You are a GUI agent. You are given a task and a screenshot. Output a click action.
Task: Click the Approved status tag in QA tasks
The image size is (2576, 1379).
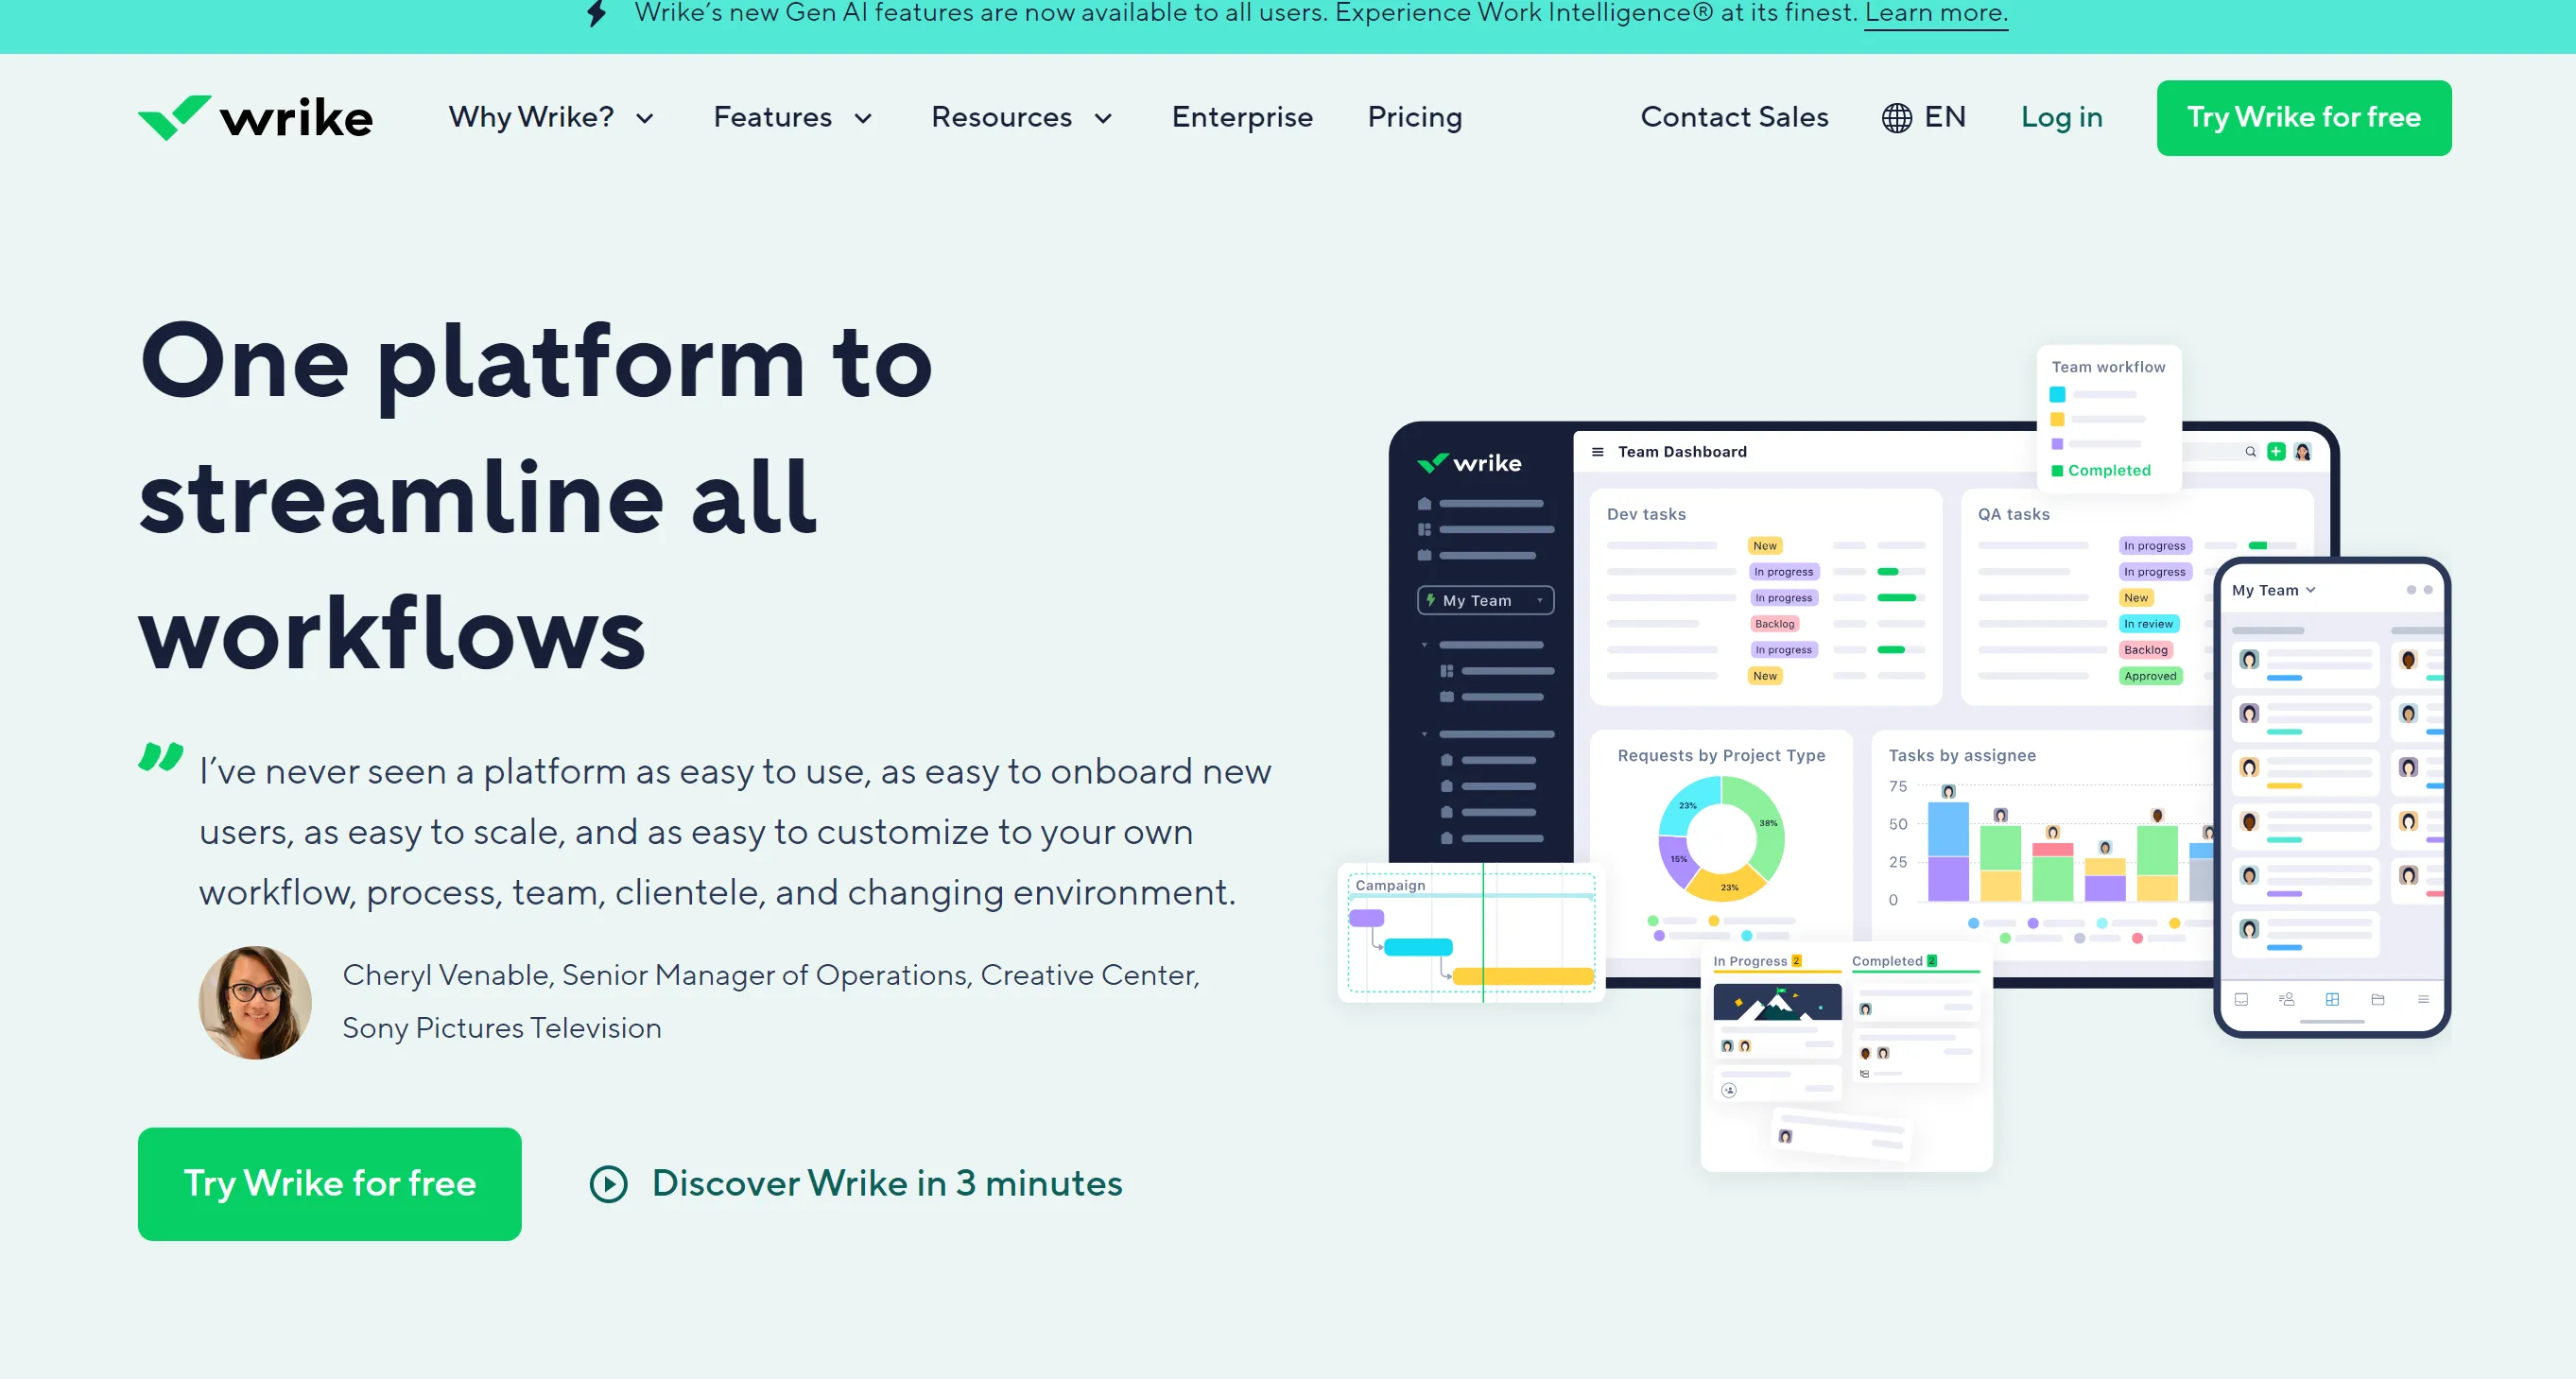click(2150, 676)
